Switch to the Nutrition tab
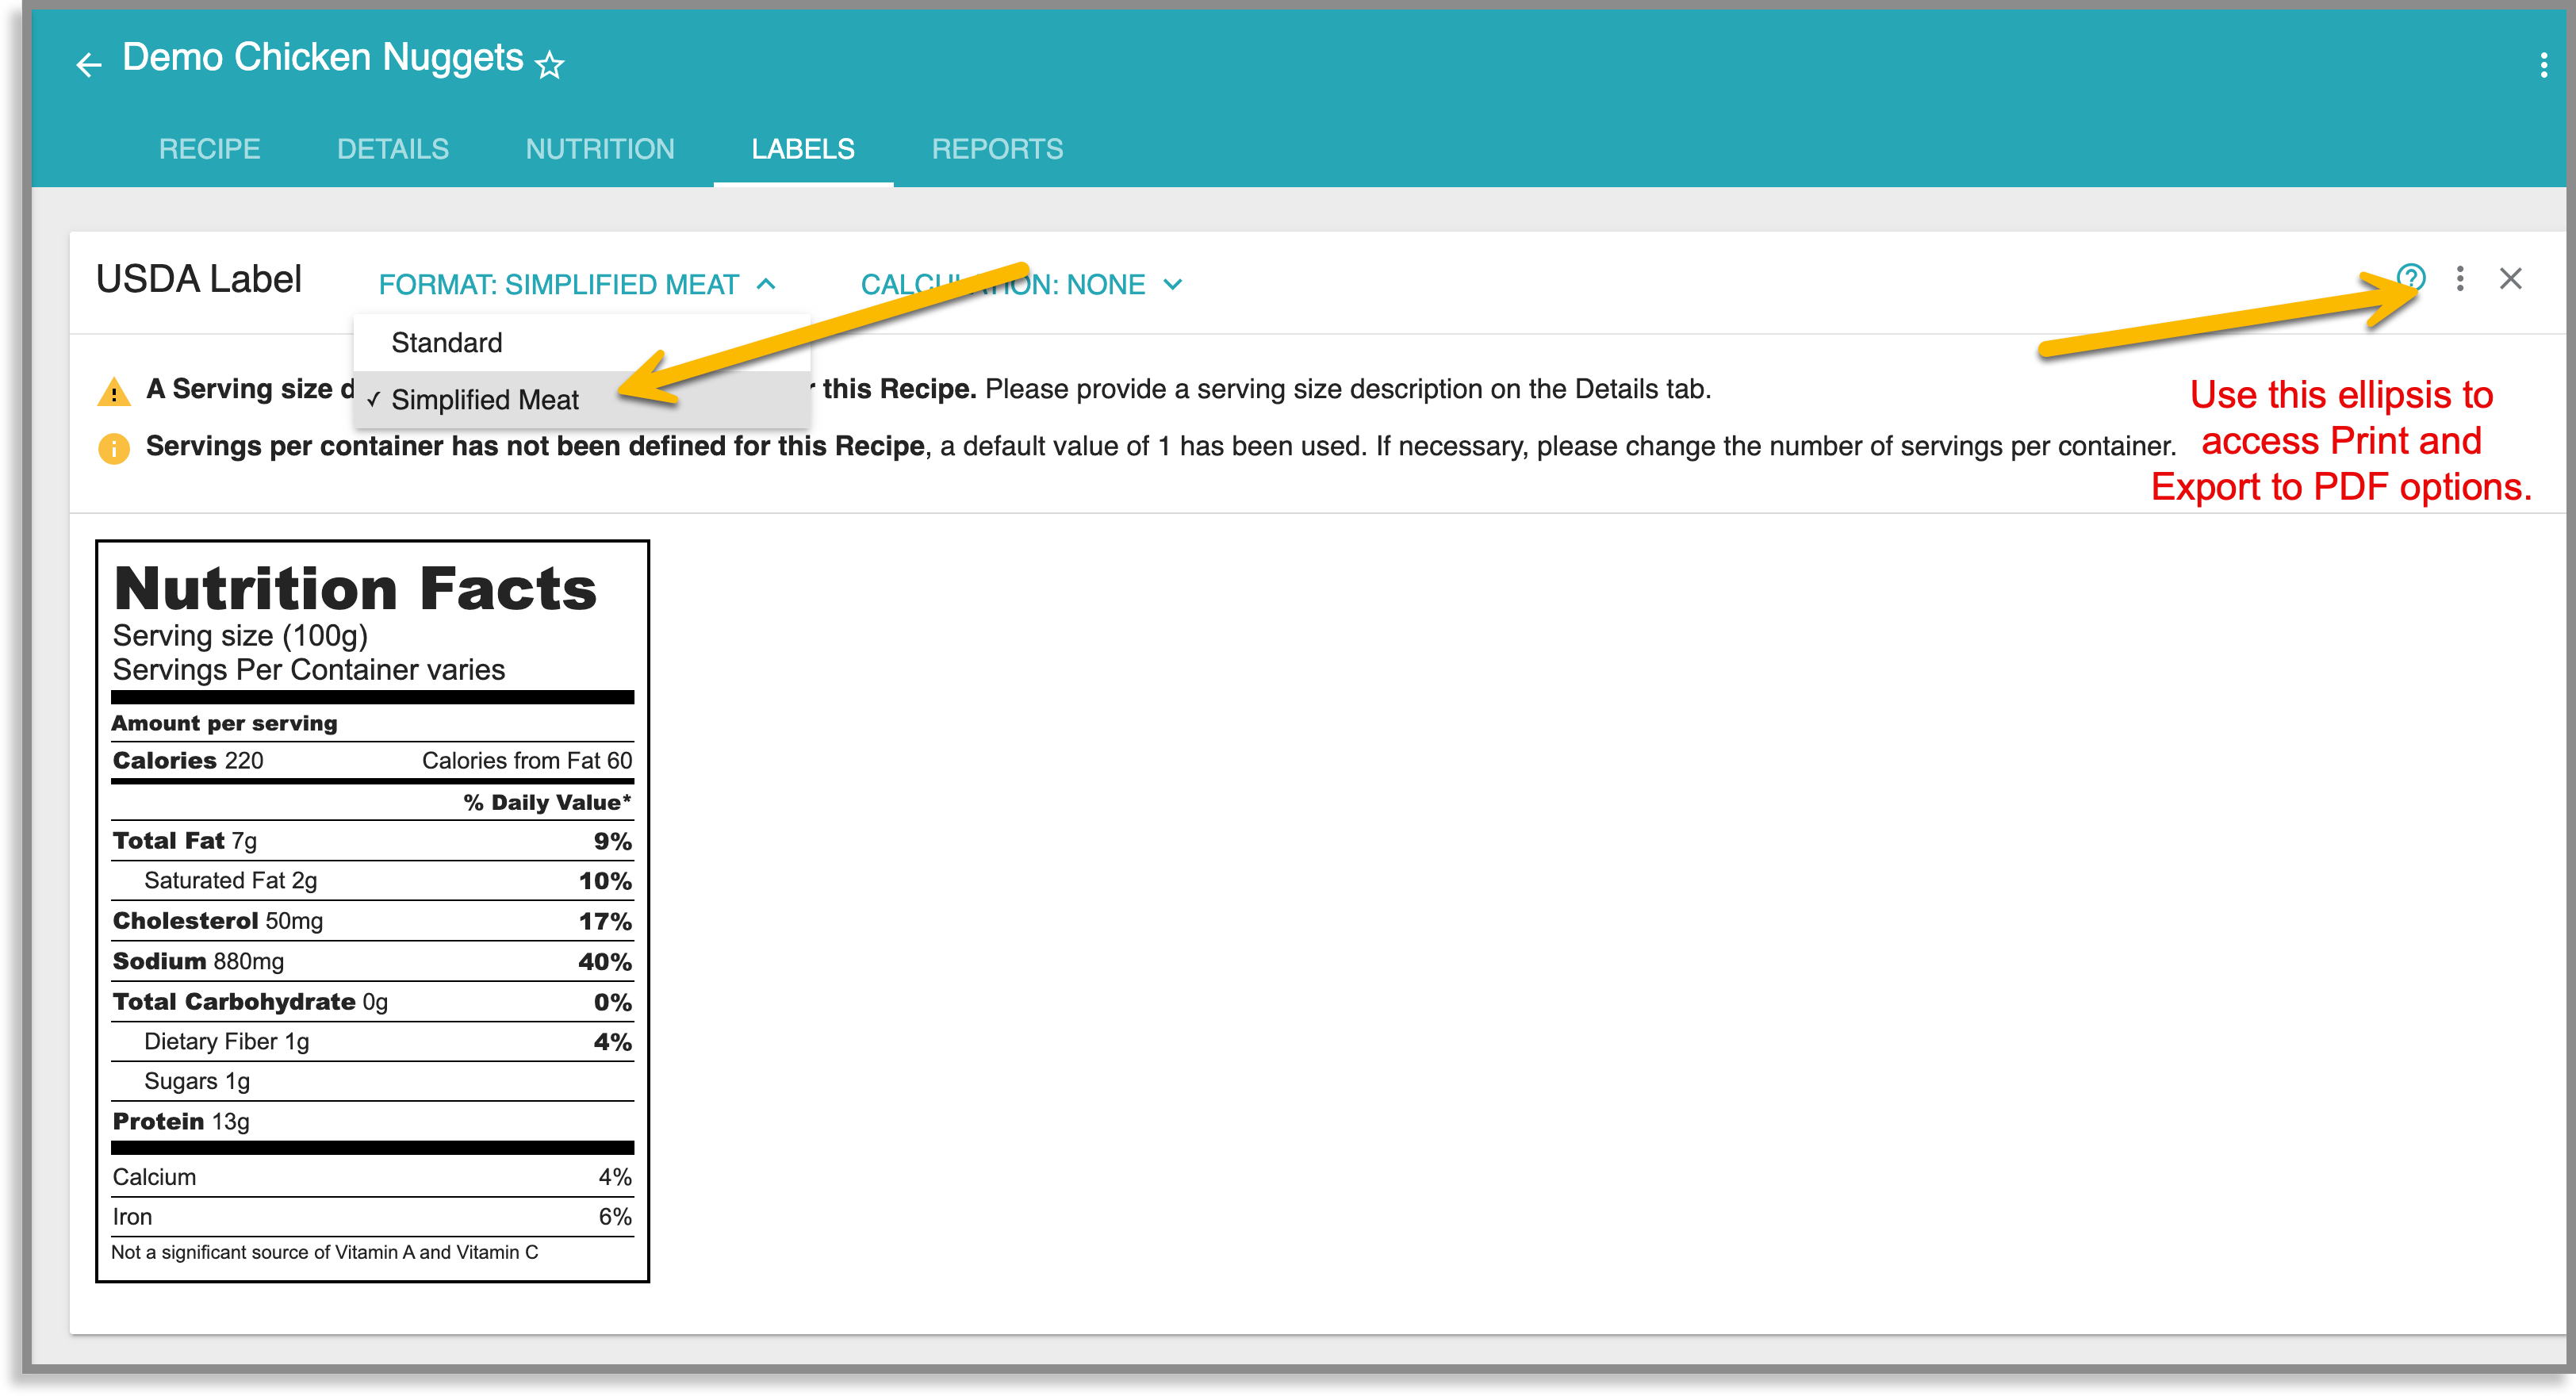Viewport: 2576px width, 1396px height. [x=600, y=149]
